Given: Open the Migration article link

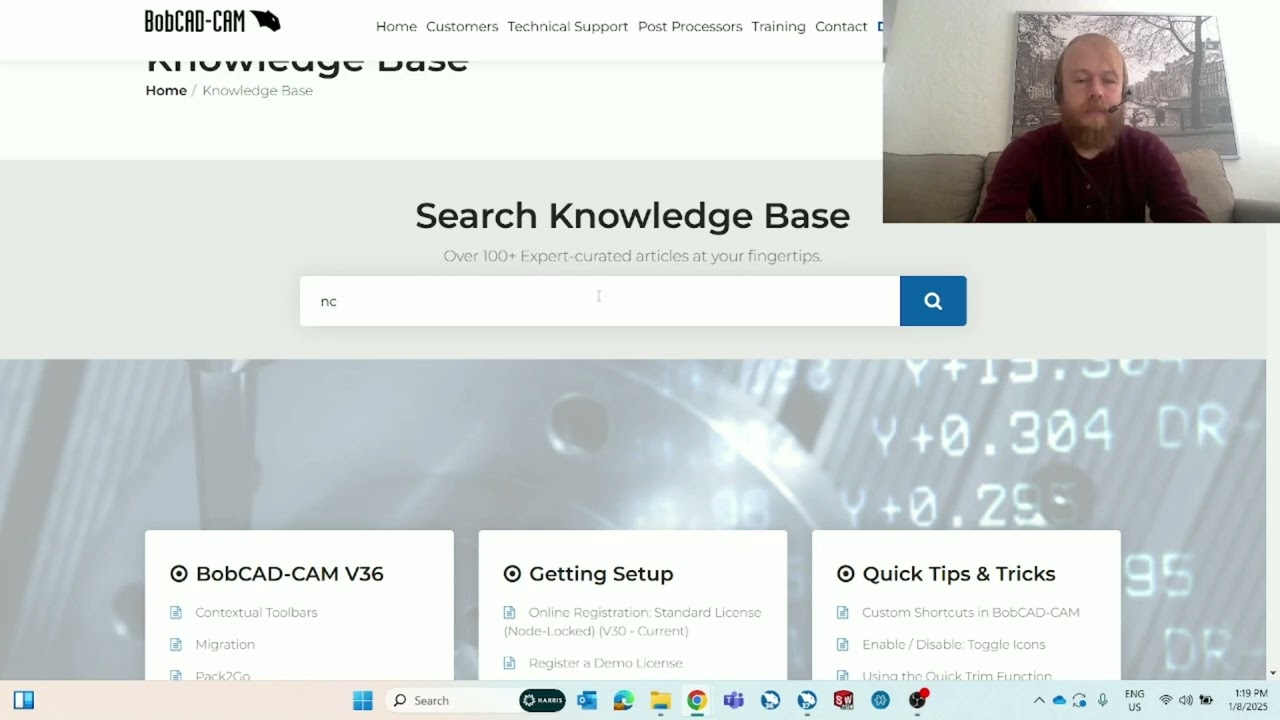Looking at the screenshot, I should tap(225, 644).
